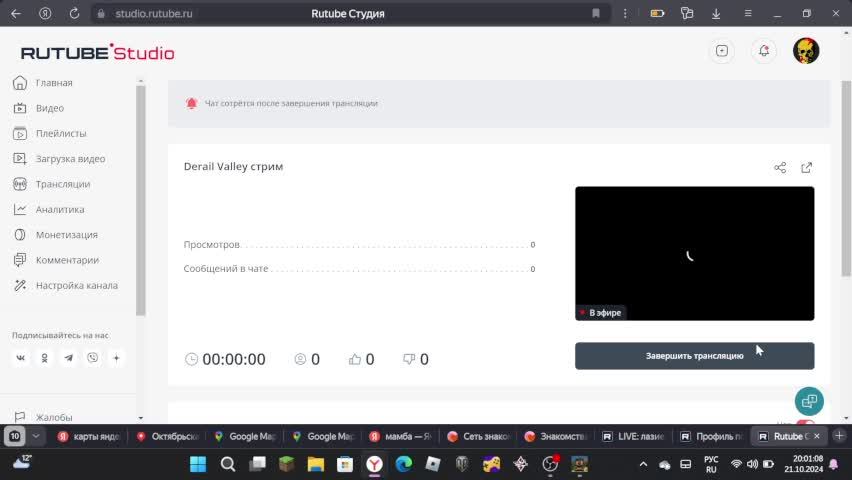Viewport: 852px width, 480px height.
Task: Open the Трансляции section
Action: [x=52, y=184]
